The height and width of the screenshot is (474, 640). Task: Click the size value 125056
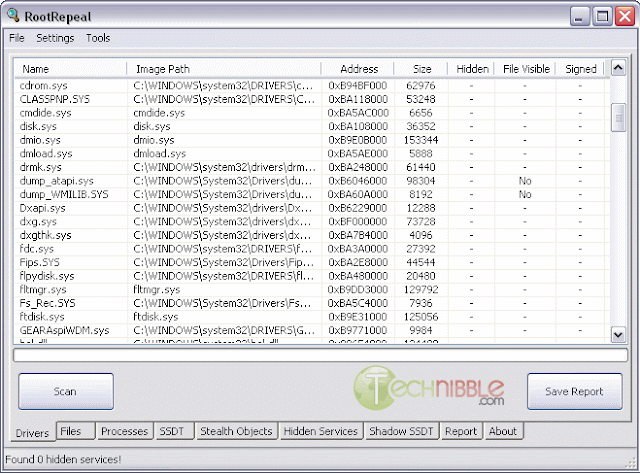421,317
